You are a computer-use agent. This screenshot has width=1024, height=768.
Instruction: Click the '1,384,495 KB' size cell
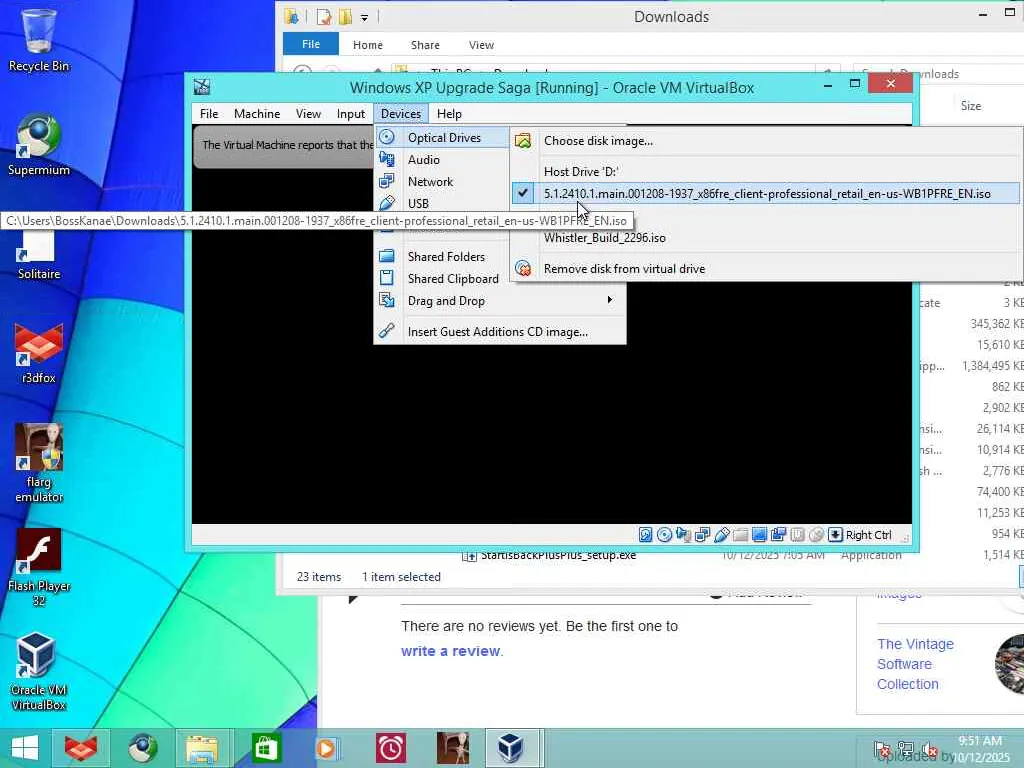point(992,366)
